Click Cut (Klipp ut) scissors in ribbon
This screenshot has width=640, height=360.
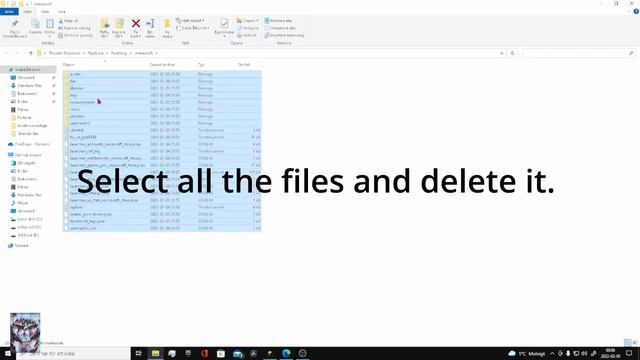click(x=68, y=20)
